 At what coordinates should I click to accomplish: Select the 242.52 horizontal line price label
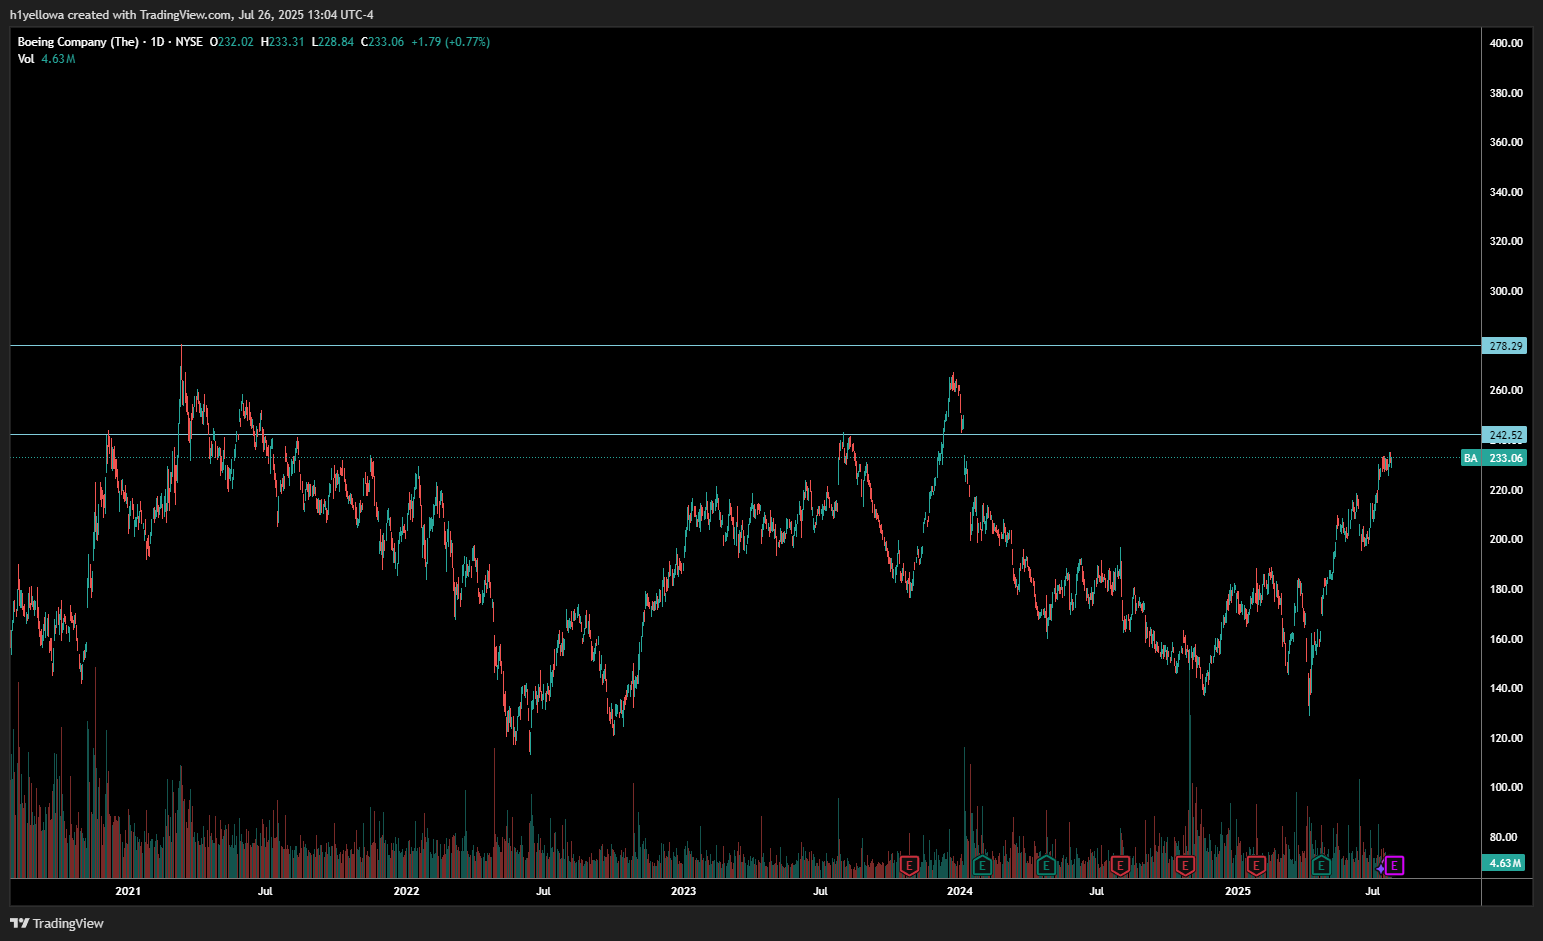[1504, 435]
